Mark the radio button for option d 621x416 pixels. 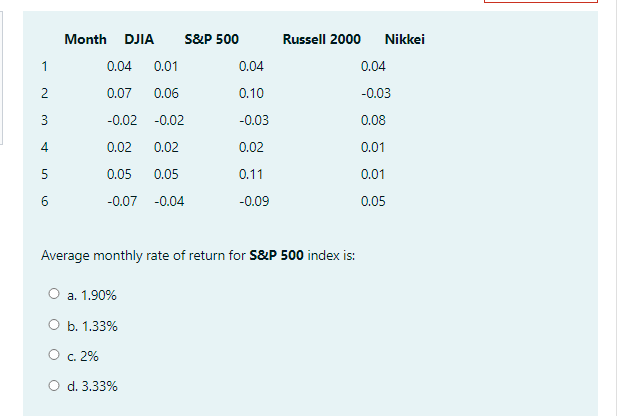[52, 385]
